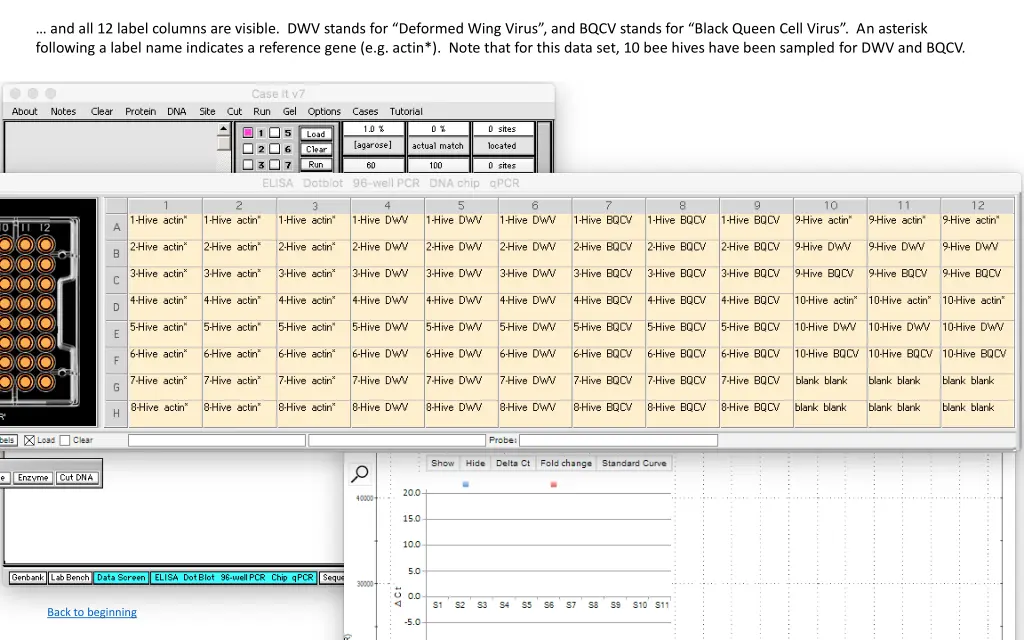Follow the Back to beginning link
The image size is (1024, 640).
[x=92, y=612]
